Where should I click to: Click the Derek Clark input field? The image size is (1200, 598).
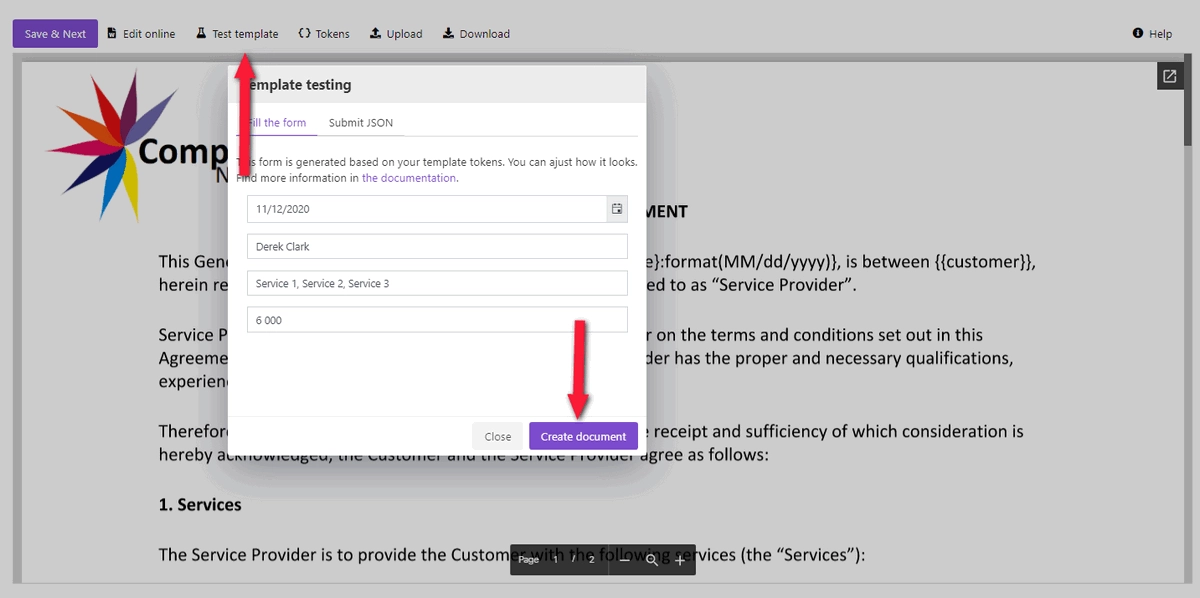(x=437, y=247)
